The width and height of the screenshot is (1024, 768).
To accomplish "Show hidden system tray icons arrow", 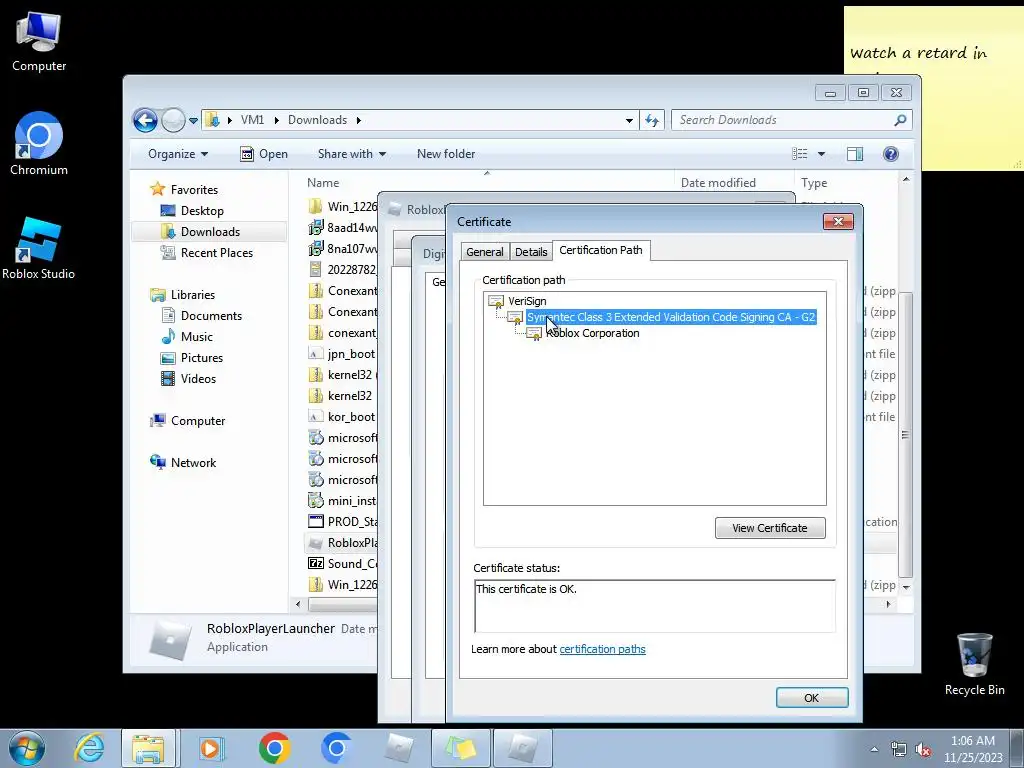I will coord(874,749).
